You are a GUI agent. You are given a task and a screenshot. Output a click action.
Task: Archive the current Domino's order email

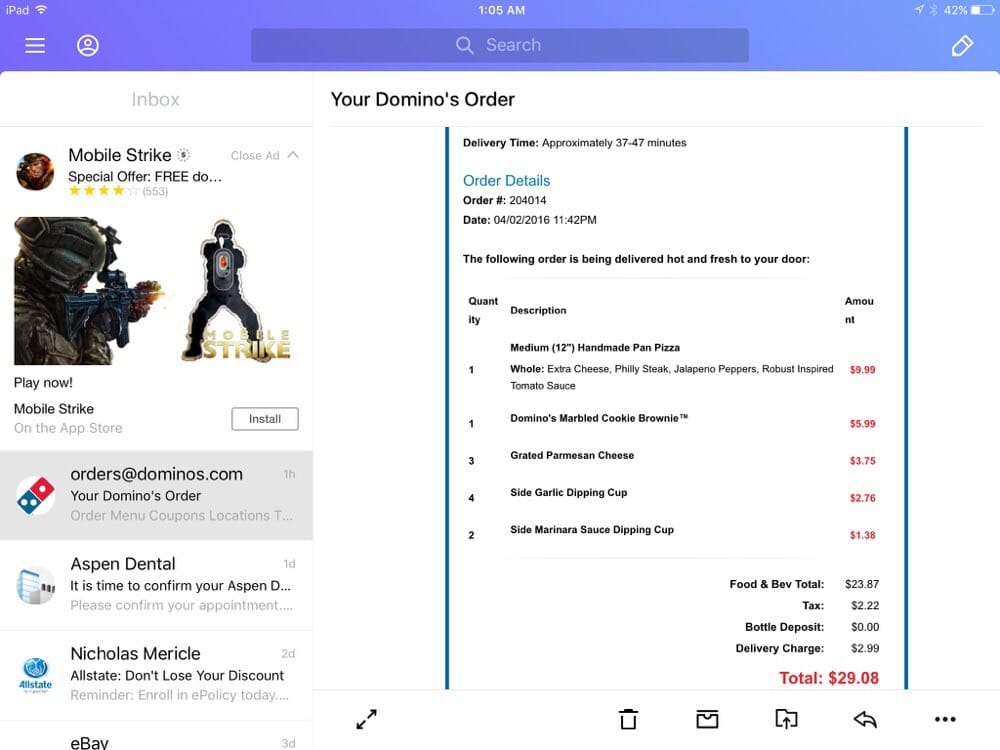[707, 718]
